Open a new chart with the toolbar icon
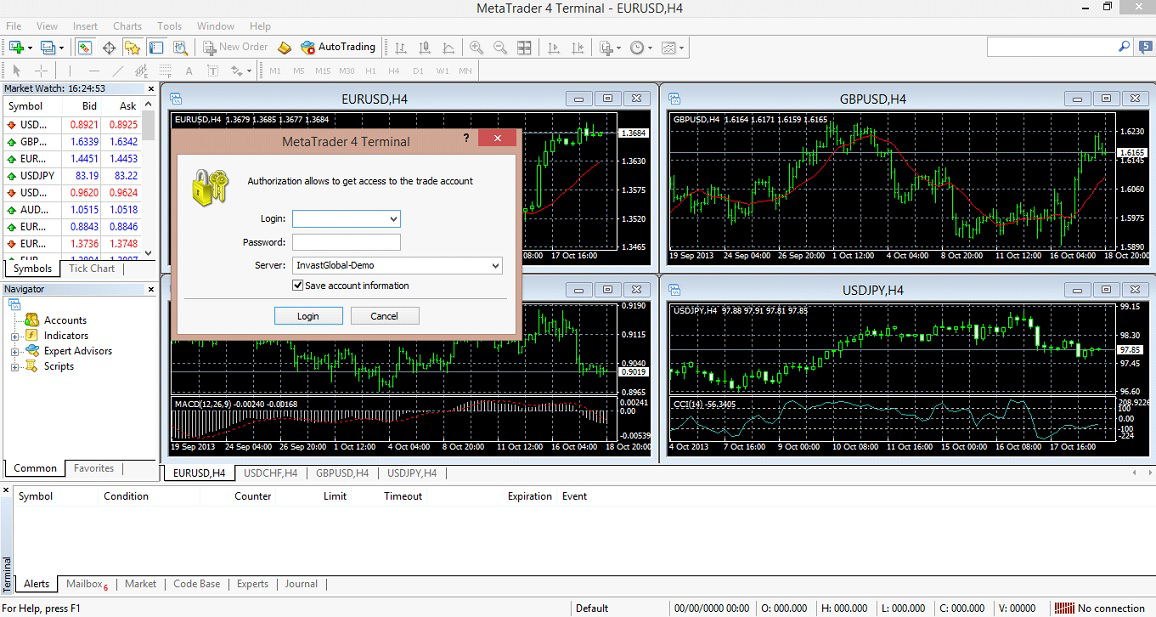 16,47
